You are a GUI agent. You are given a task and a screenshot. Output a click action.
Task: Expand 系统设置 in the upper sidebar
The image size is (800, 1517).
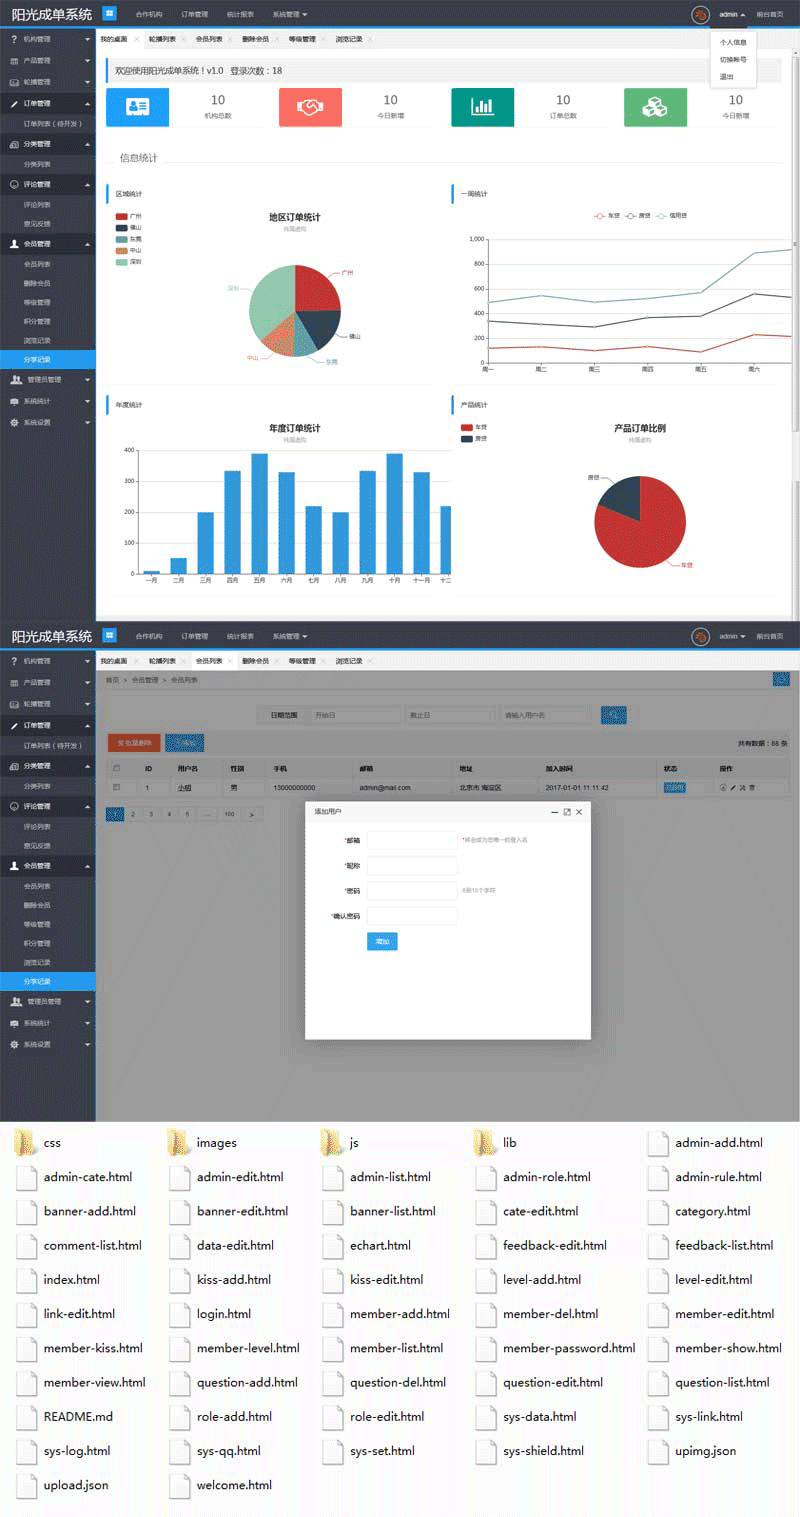click(x=47, y=422)
